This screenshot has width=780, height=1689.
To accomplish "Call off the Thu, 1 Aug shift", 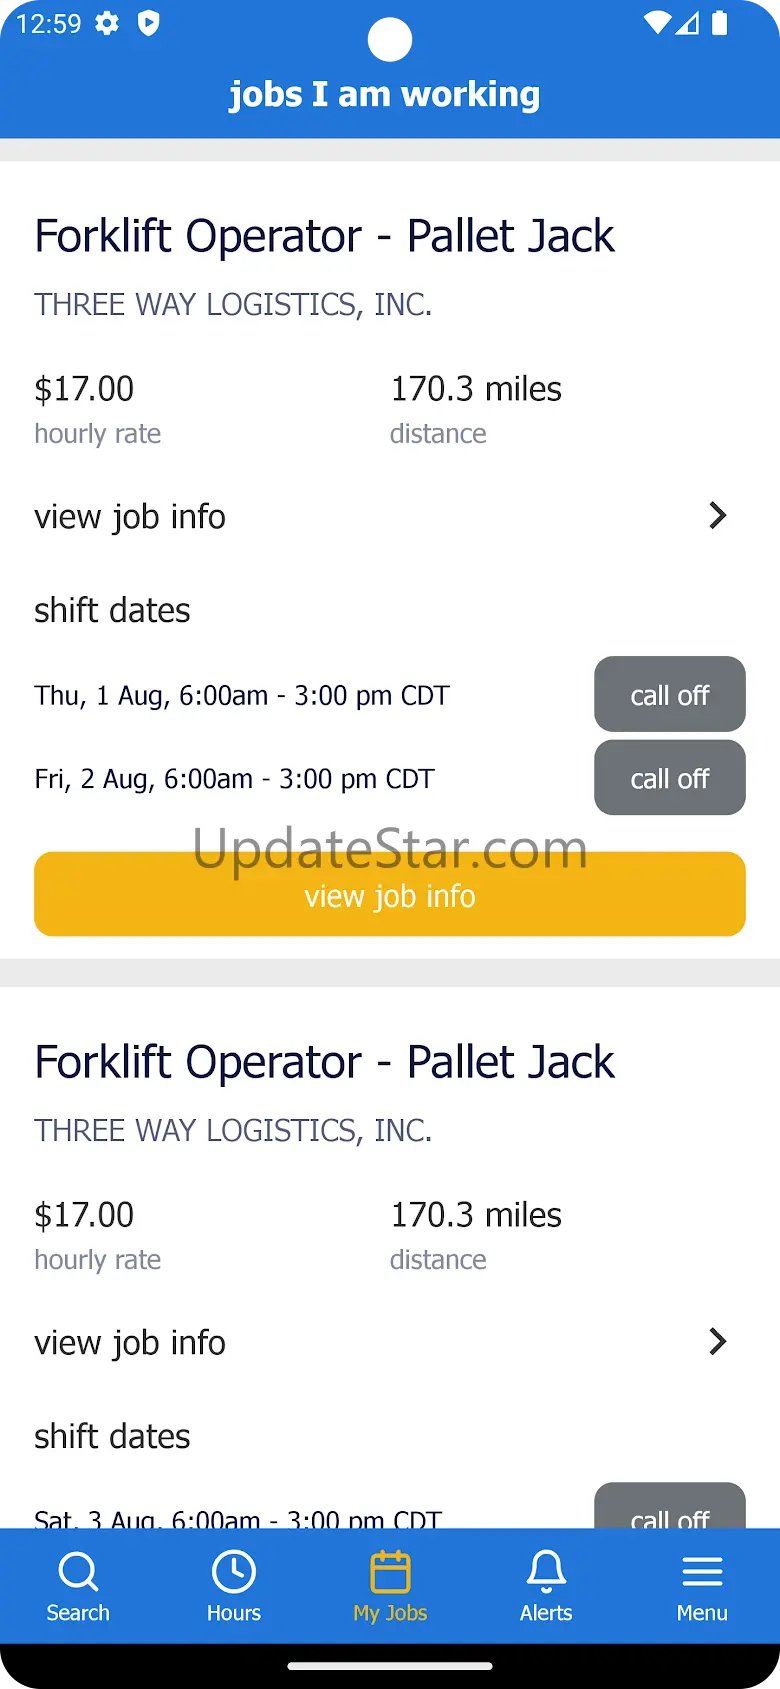I will click(669, 695).
